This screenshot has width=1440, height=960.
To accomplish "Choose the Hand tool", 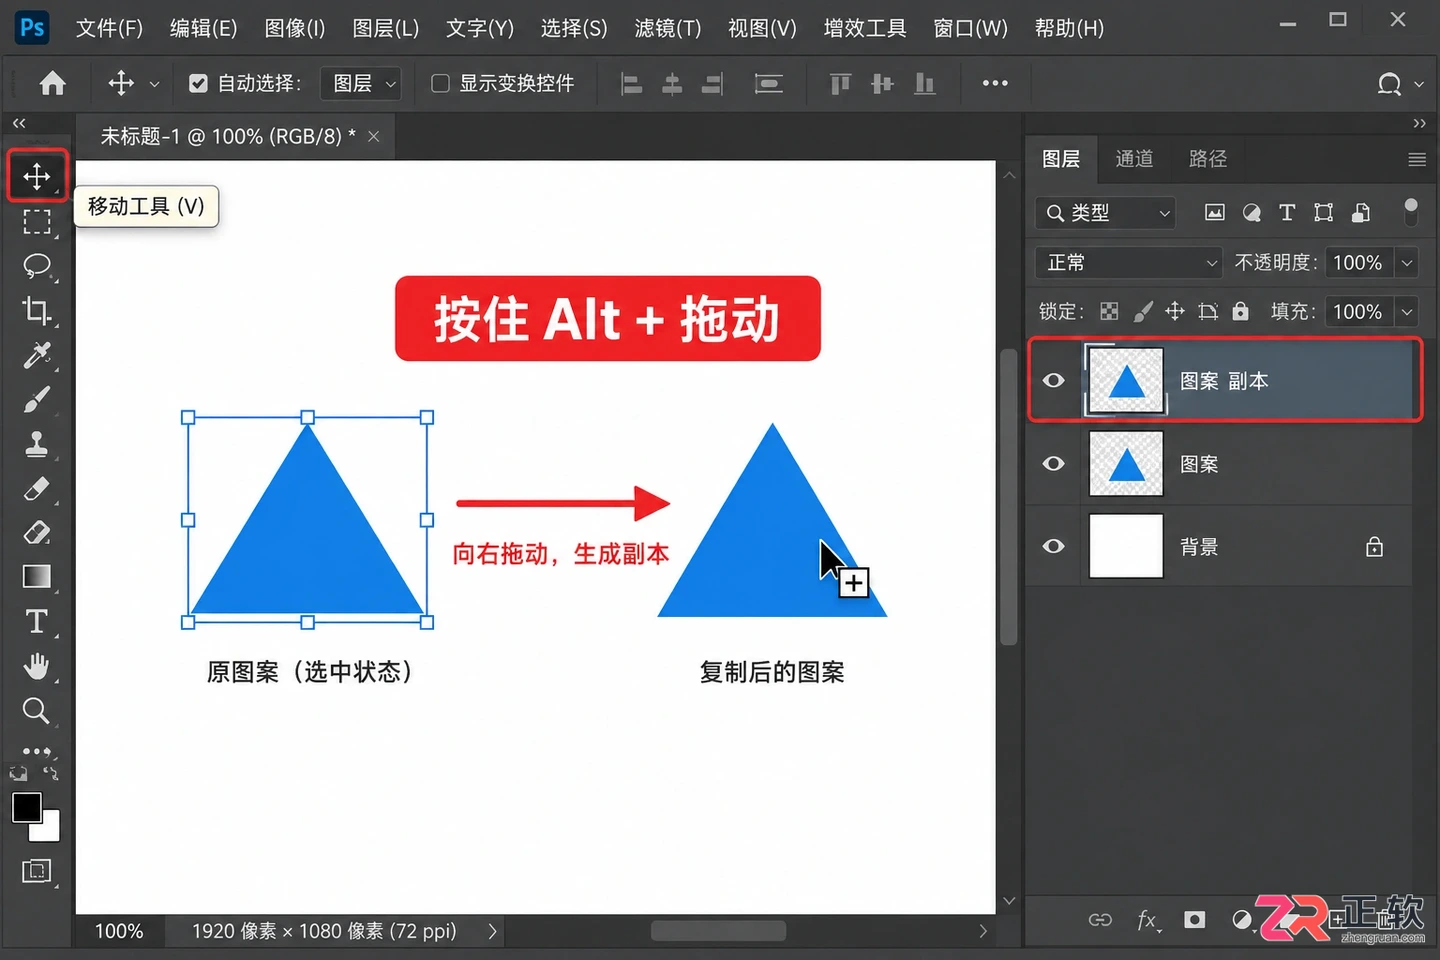I will (x=37, y=666).
